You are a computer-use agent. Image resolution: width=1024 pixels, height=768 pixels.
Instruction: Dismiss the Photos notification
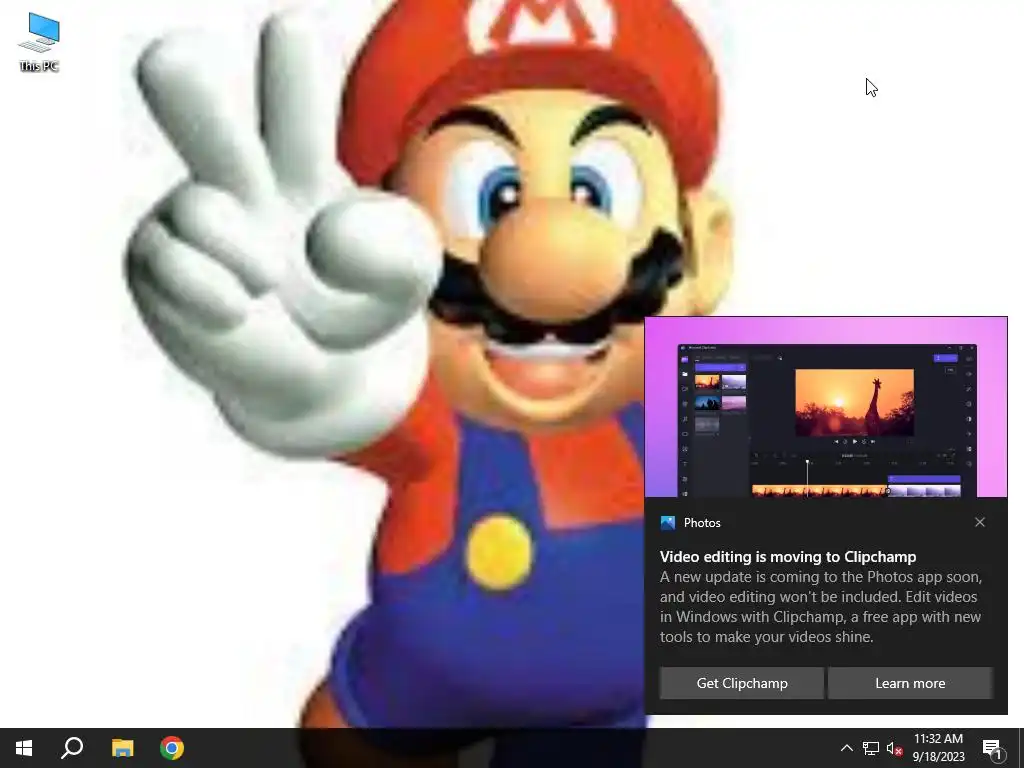point(980,522)
